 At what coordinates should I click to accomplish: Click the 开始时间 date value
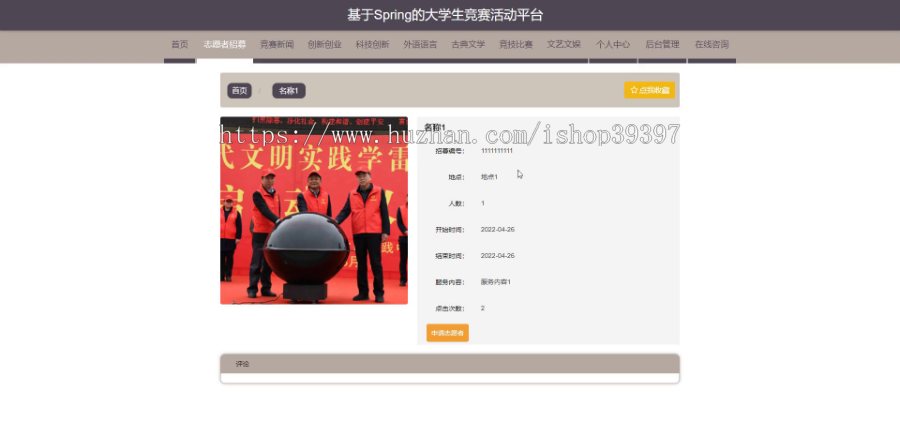pyautogui.click(x=498, y=230)
